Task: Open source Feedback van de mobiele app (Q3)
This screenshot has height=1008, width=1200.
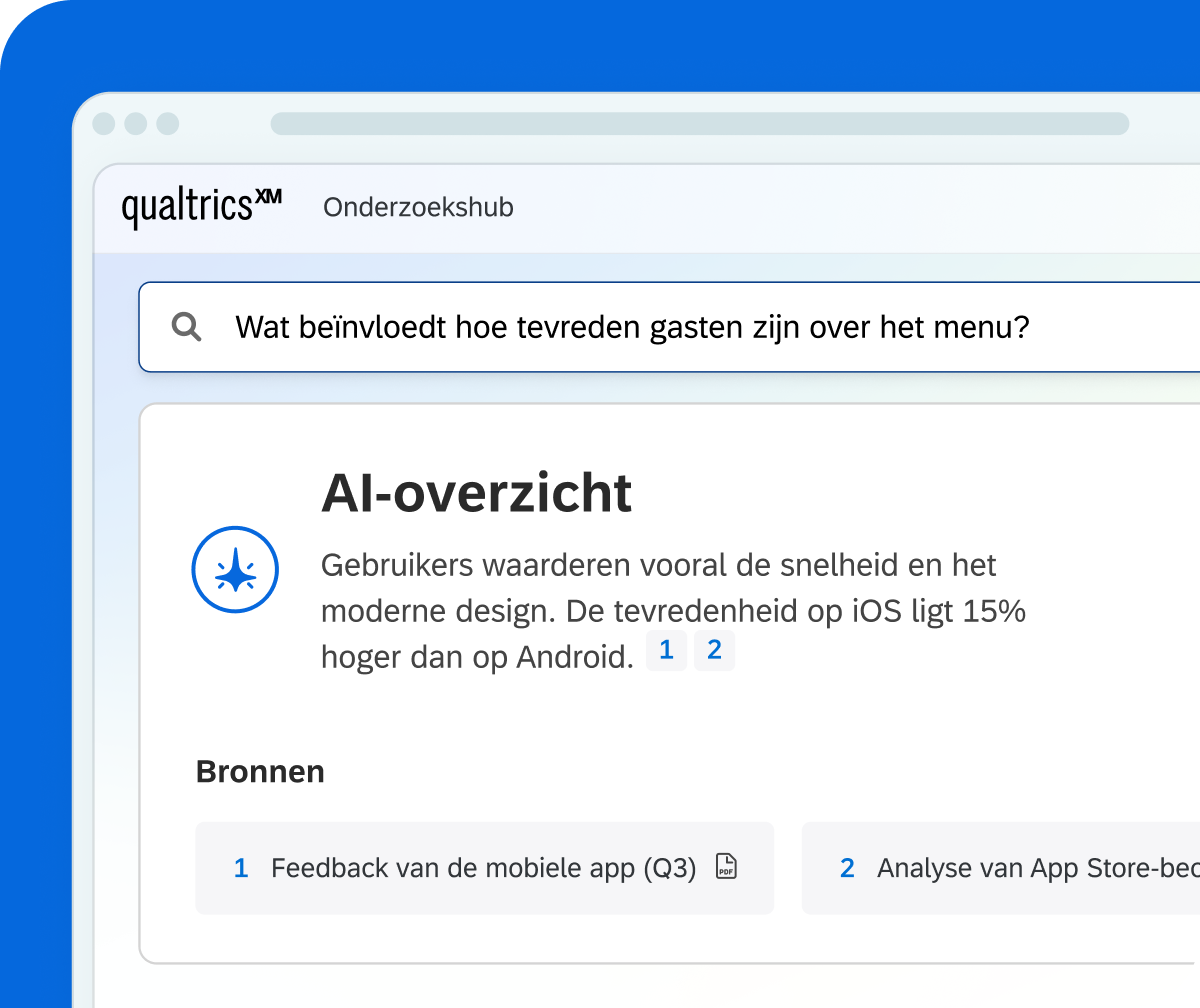Action: (485, 868)
